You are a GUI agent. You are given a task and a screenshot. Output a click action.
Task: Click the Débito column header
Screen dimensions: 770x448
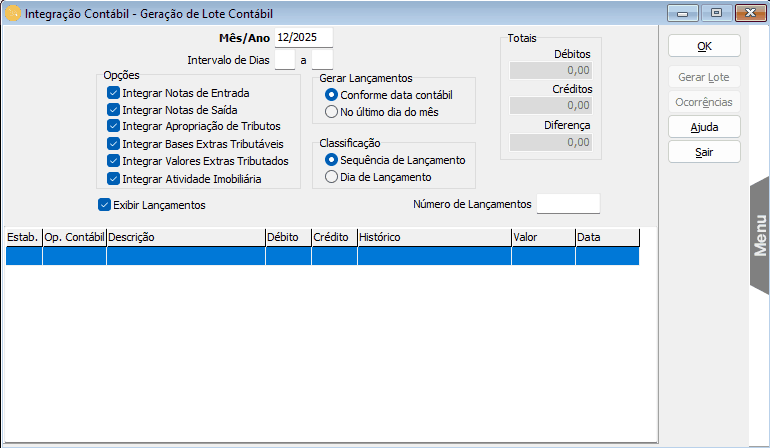[289, 237]
